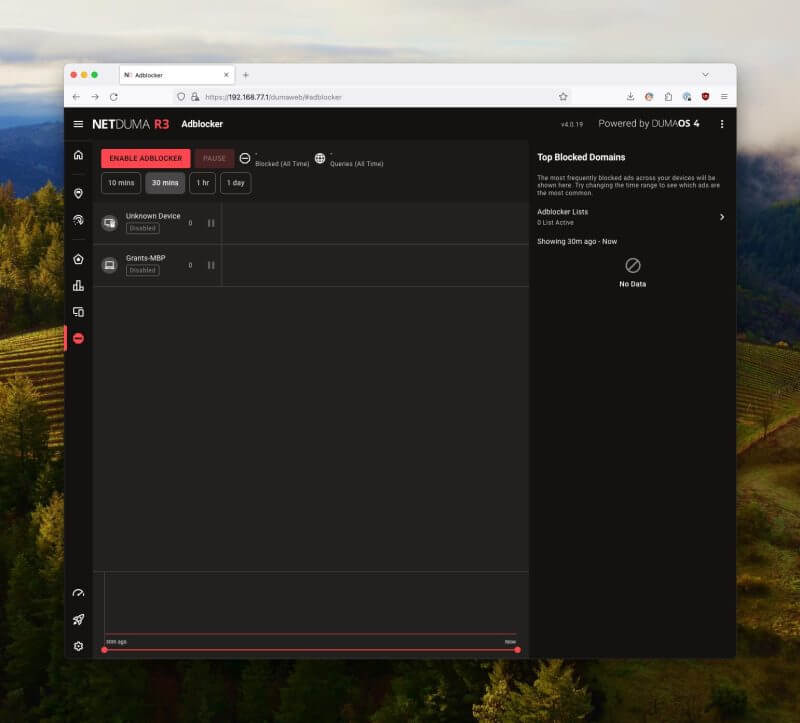
Task: Open the Device Manager sidebar icon
Action: pos(78,312)
